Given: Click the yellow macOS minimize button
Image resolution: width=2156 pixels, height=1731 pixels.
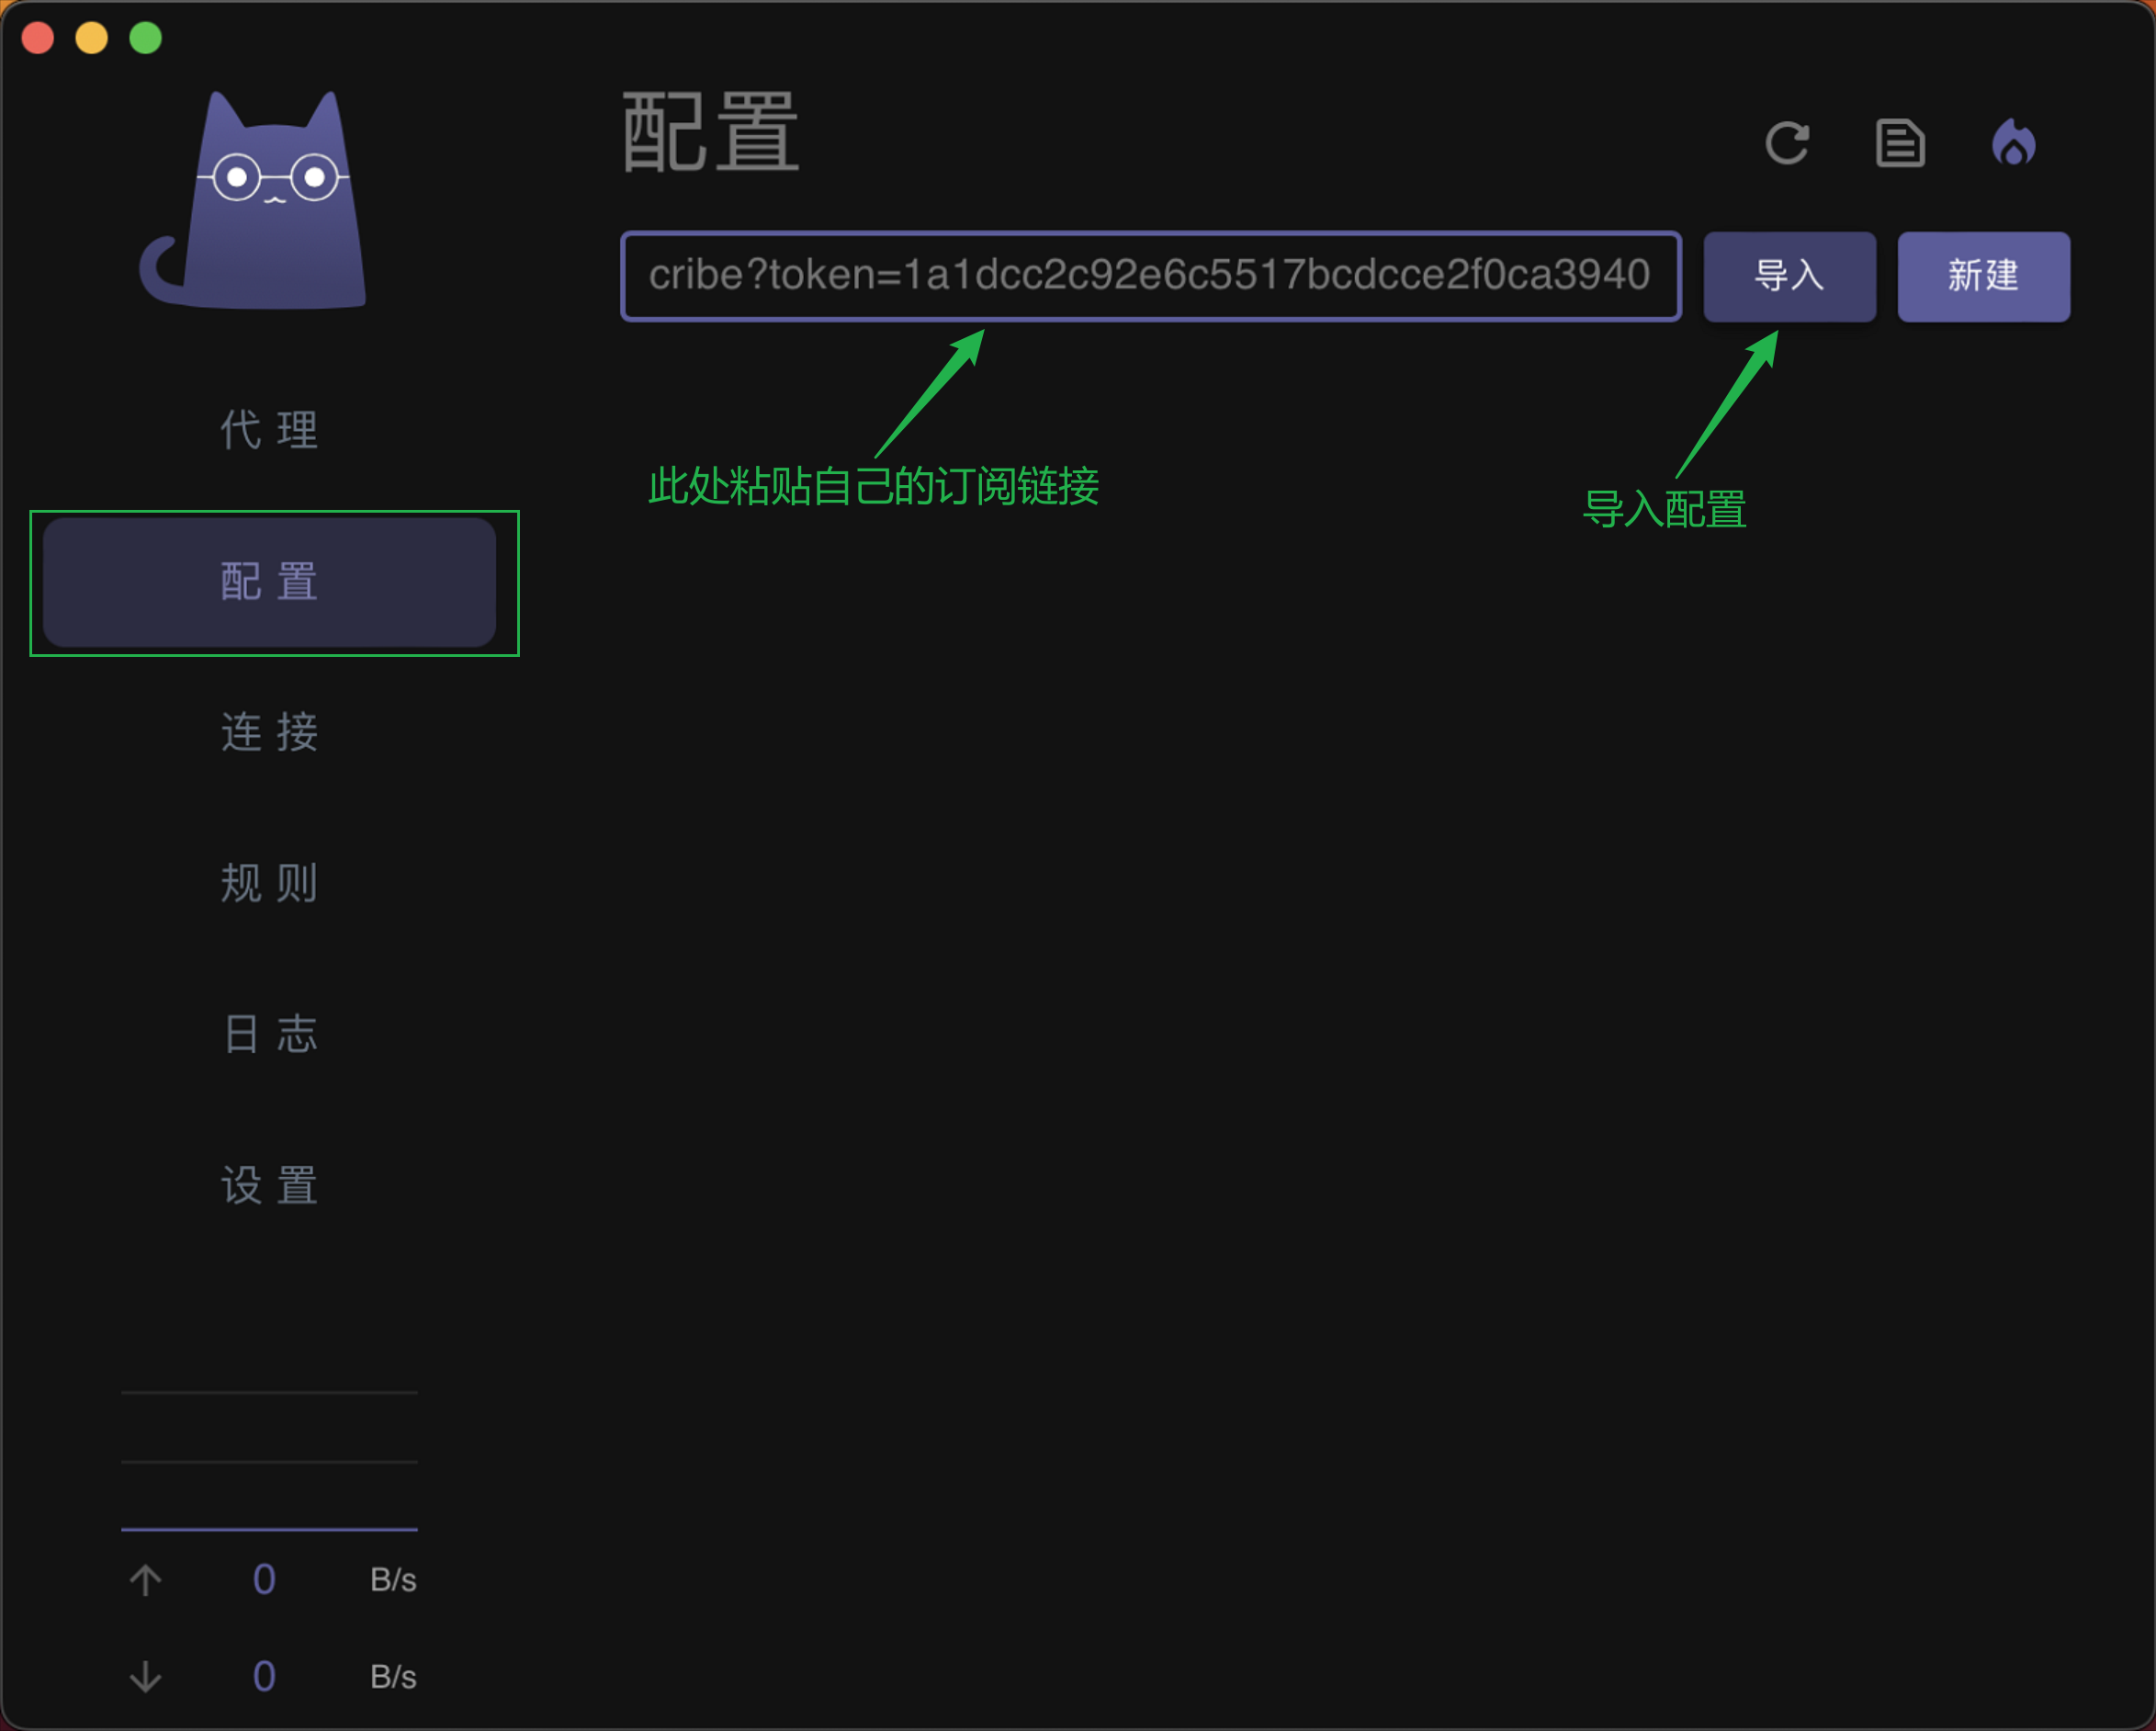Looking at the screenshot, I should tap(92, 38).
